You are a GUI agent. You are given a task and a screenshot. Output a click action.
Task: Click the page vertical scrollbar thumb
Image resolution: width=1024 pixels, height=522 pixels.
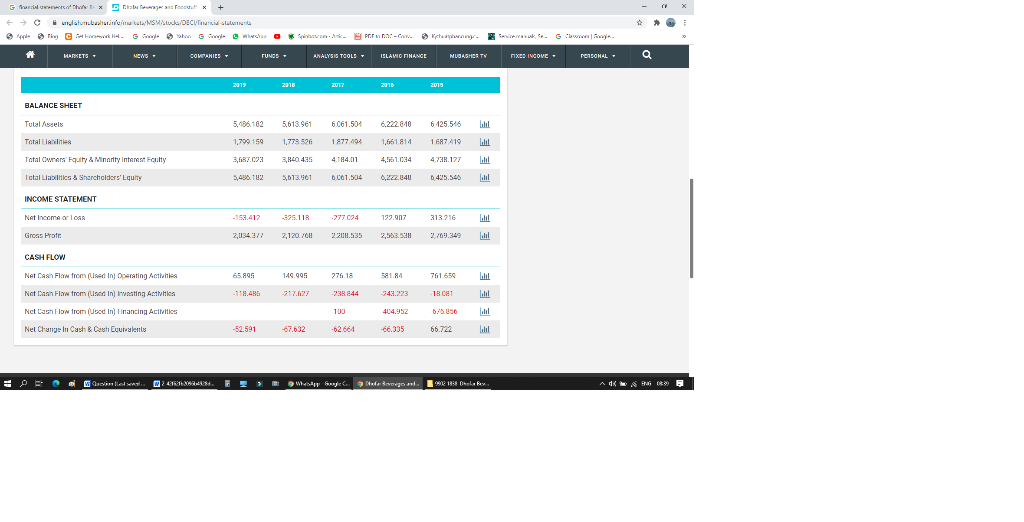tap(691, 228)
